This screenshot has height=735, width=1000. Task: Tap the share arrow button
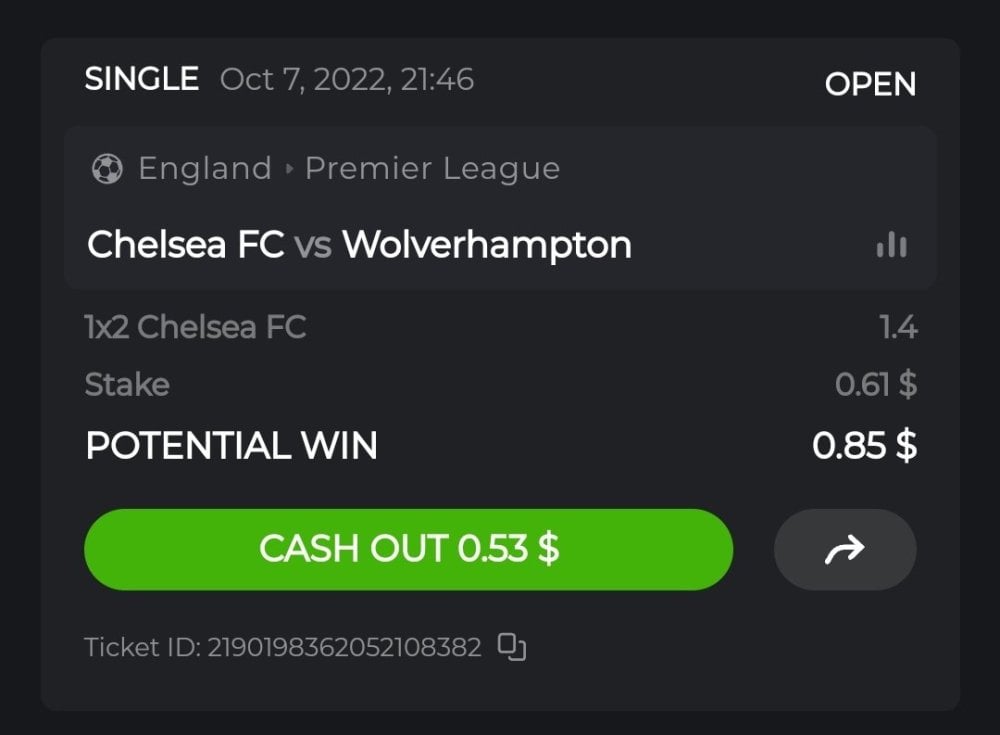pos(845,548)
